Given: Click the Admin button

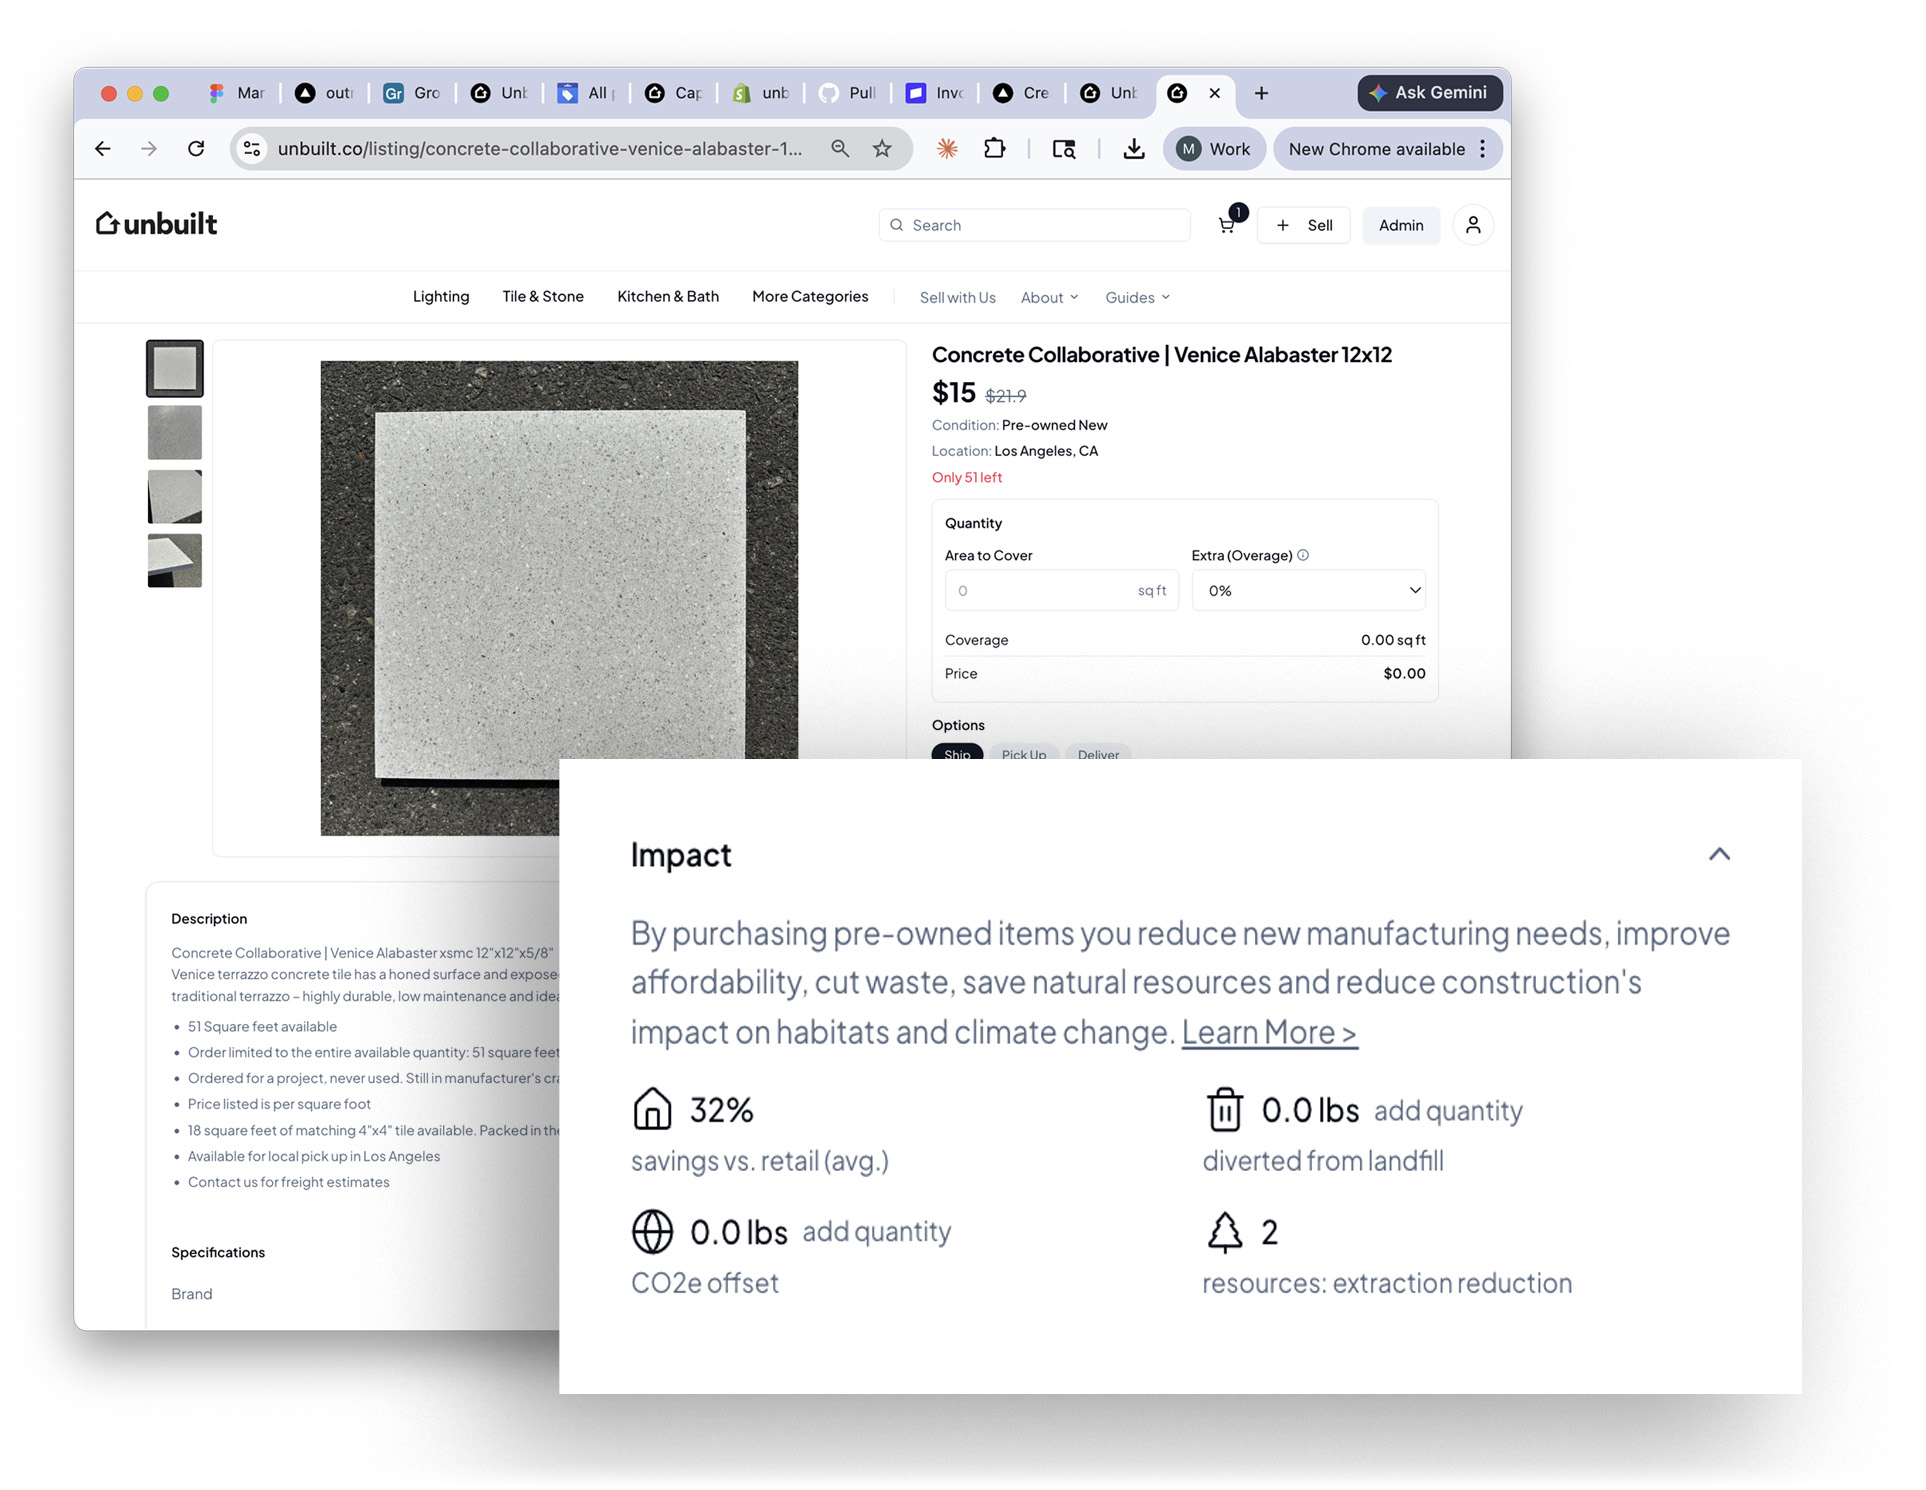Looking at the screenshot, I should tap(1400, 225).
